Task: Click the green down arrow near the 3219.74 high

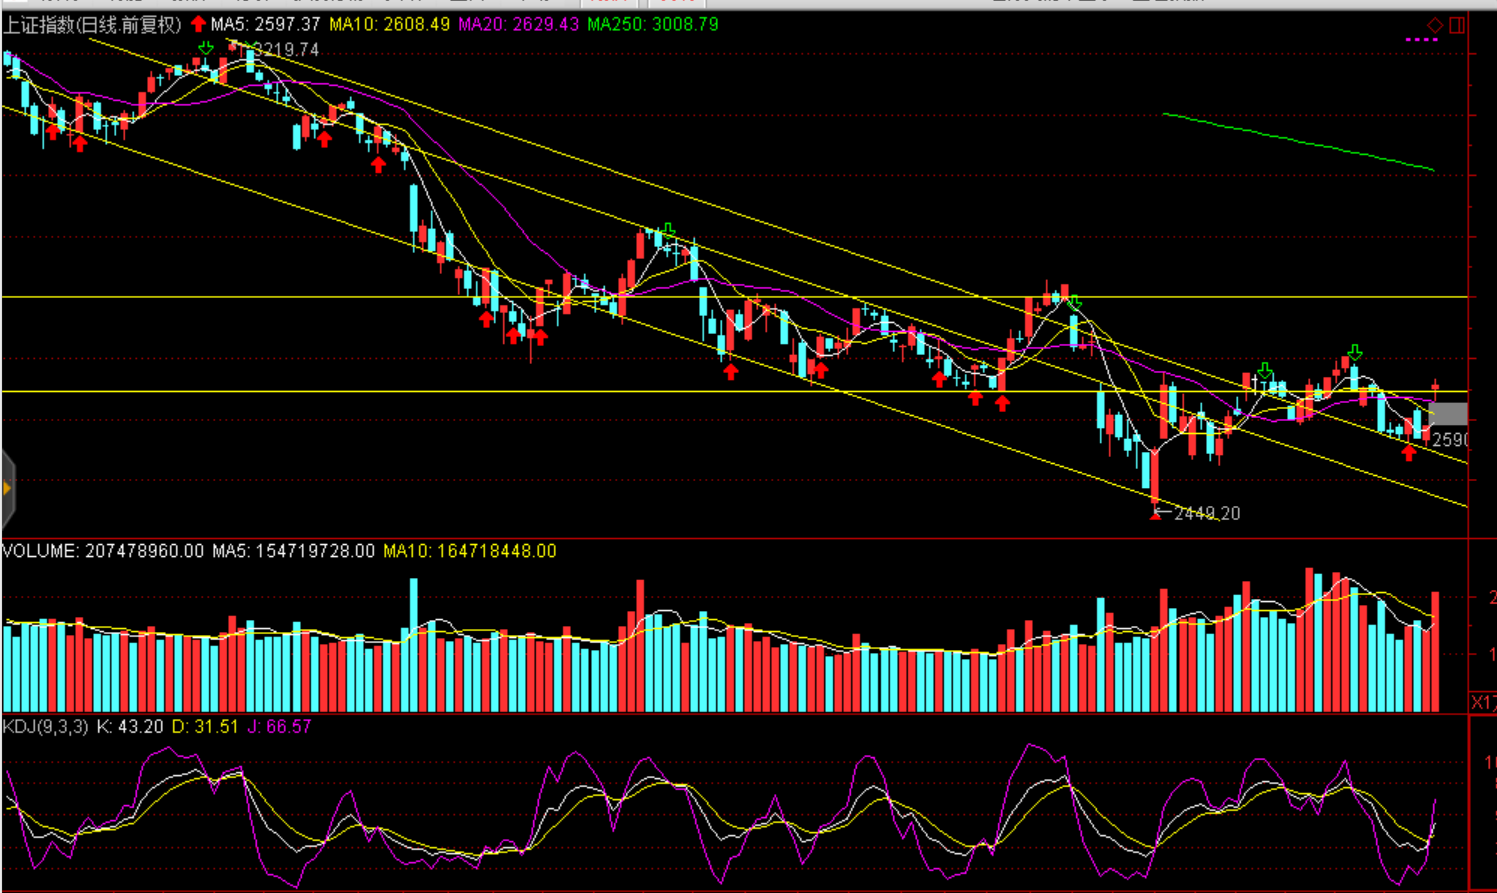Action: 205,47
